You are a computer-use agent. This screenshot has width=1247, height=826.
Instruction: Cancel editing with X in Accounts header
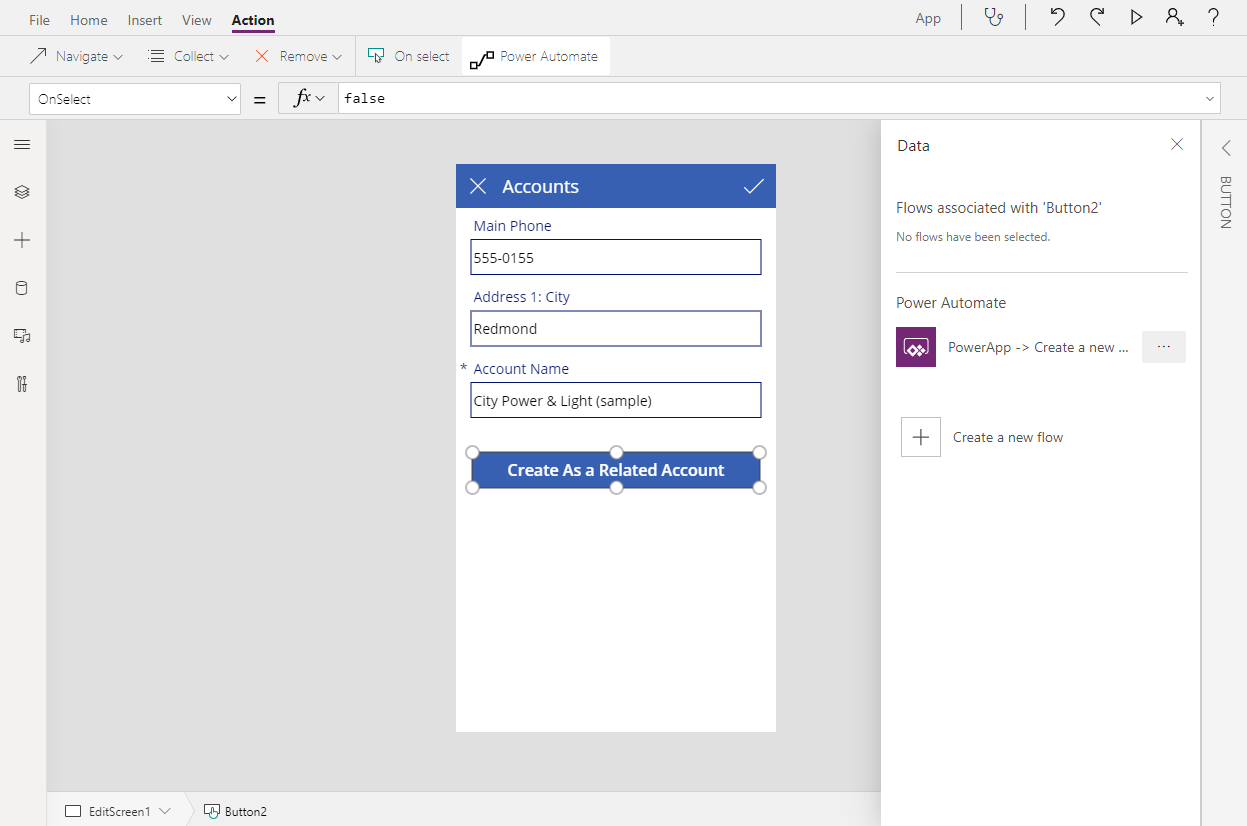tap(478, 186)
